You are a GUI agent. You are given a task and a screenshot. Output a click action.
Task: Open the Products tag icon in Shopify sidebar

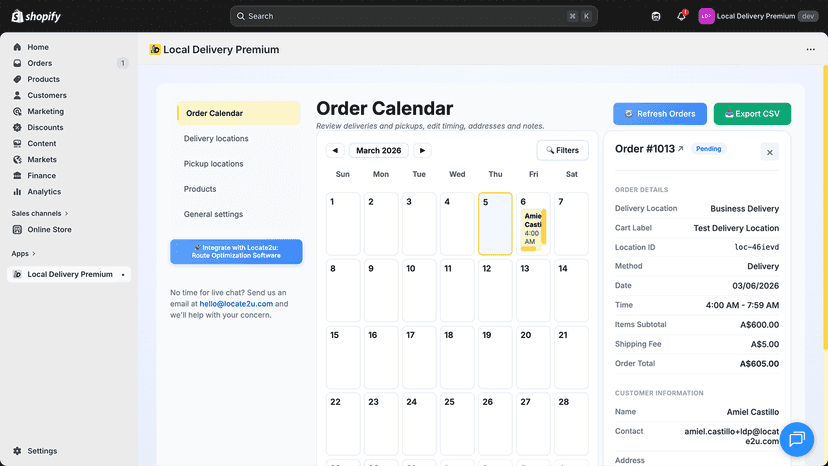click(x=17, y=79)
